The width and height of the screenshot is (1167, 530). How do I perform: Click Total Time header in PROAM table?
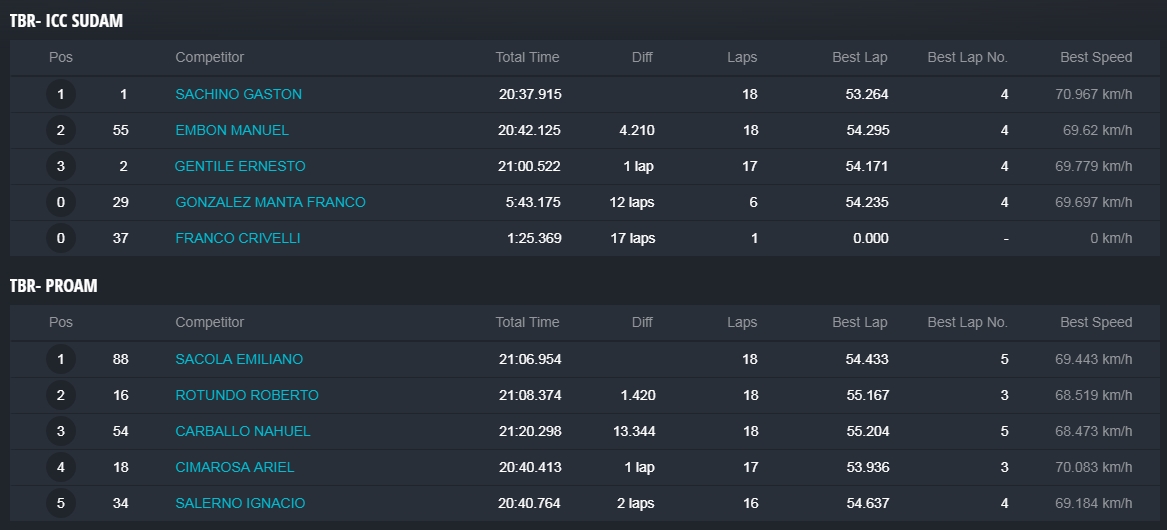click(527, 322)
